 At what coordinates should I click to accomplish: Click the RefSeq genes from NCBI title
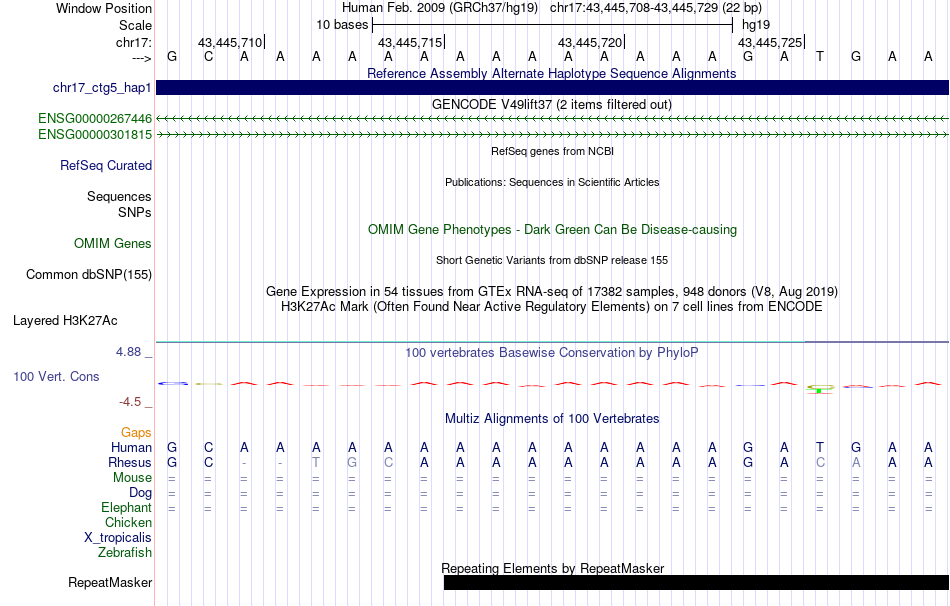(553, 151)
